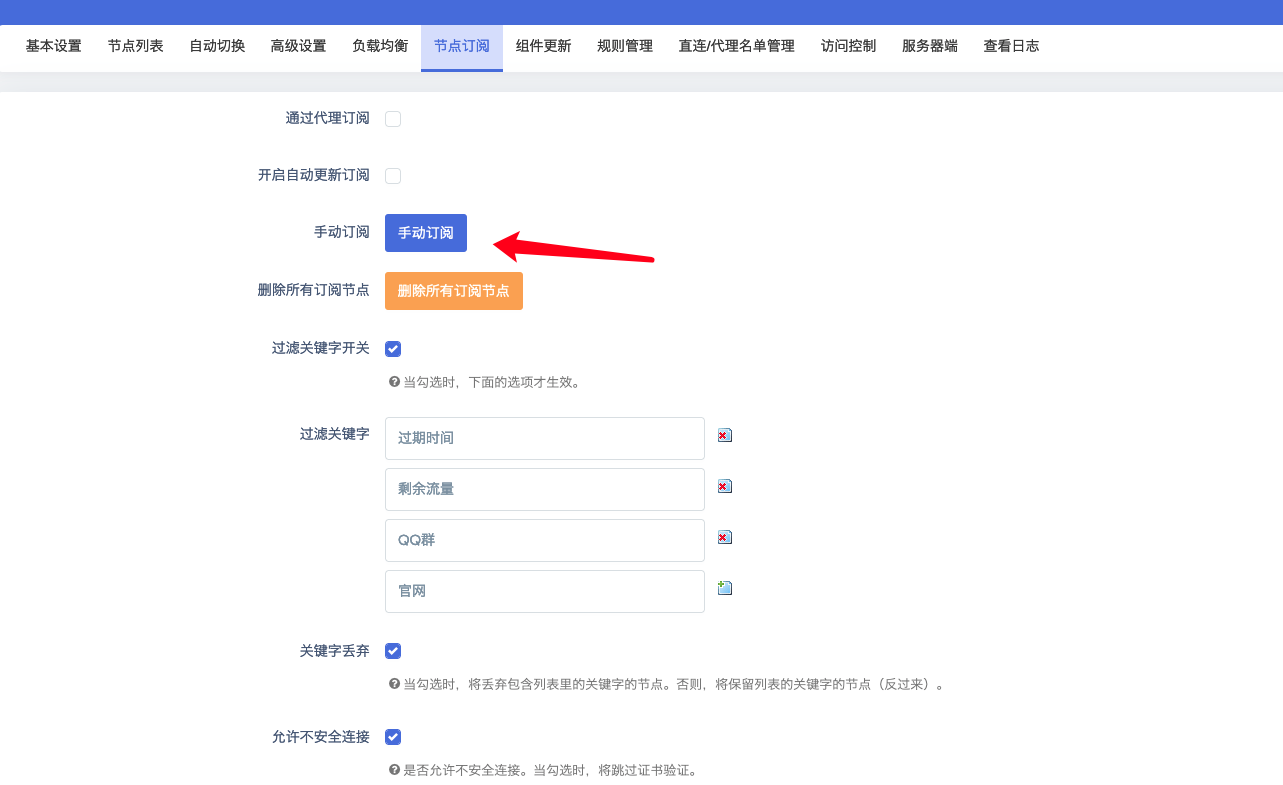Click the 允许不安全连接 label

point(321,736)
